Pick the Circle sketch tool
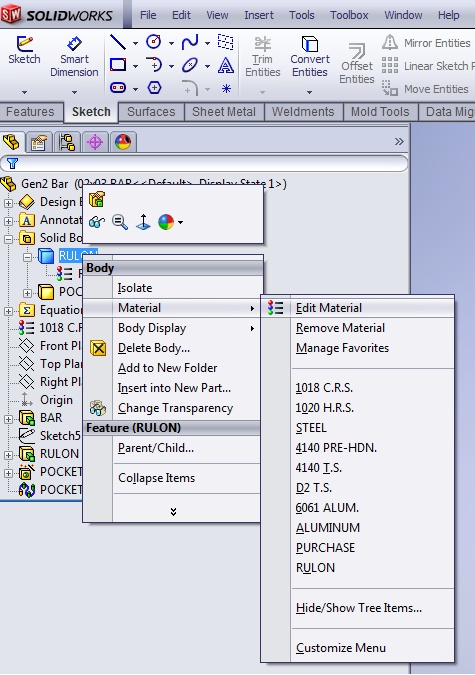Screen dimensions: 475x675 (154, 42)
